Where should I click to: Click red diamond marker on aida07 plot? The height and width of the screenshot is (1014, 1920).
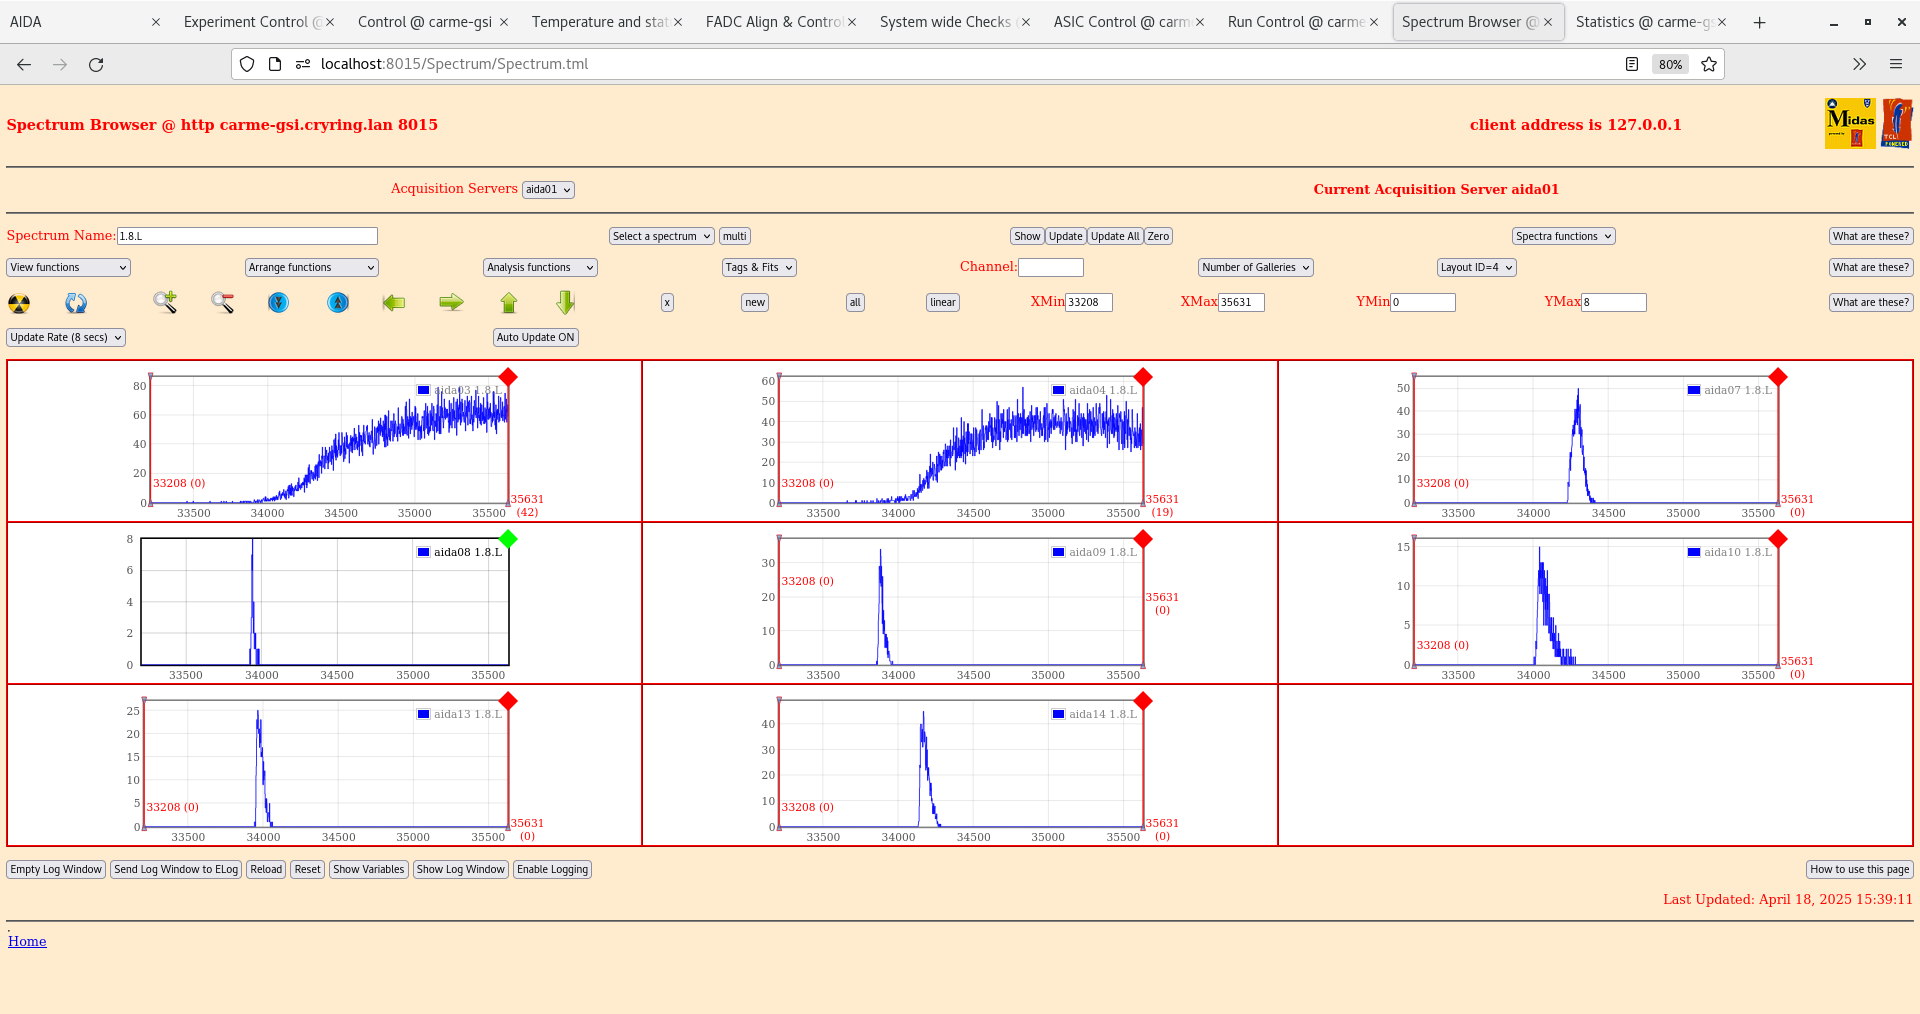pyautogui.click(x=1778, y=377)
